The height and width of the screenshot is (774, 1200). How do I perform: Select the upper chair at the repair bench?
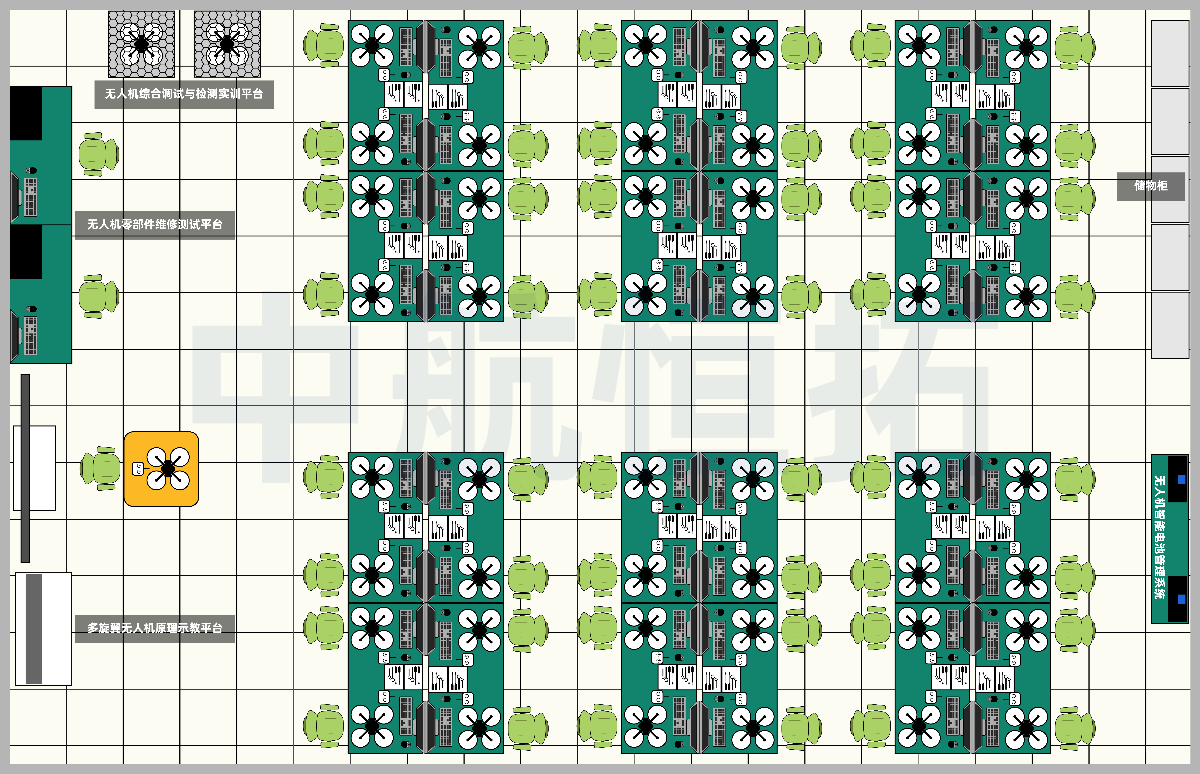pyautogui.click(x=97, y=153)
